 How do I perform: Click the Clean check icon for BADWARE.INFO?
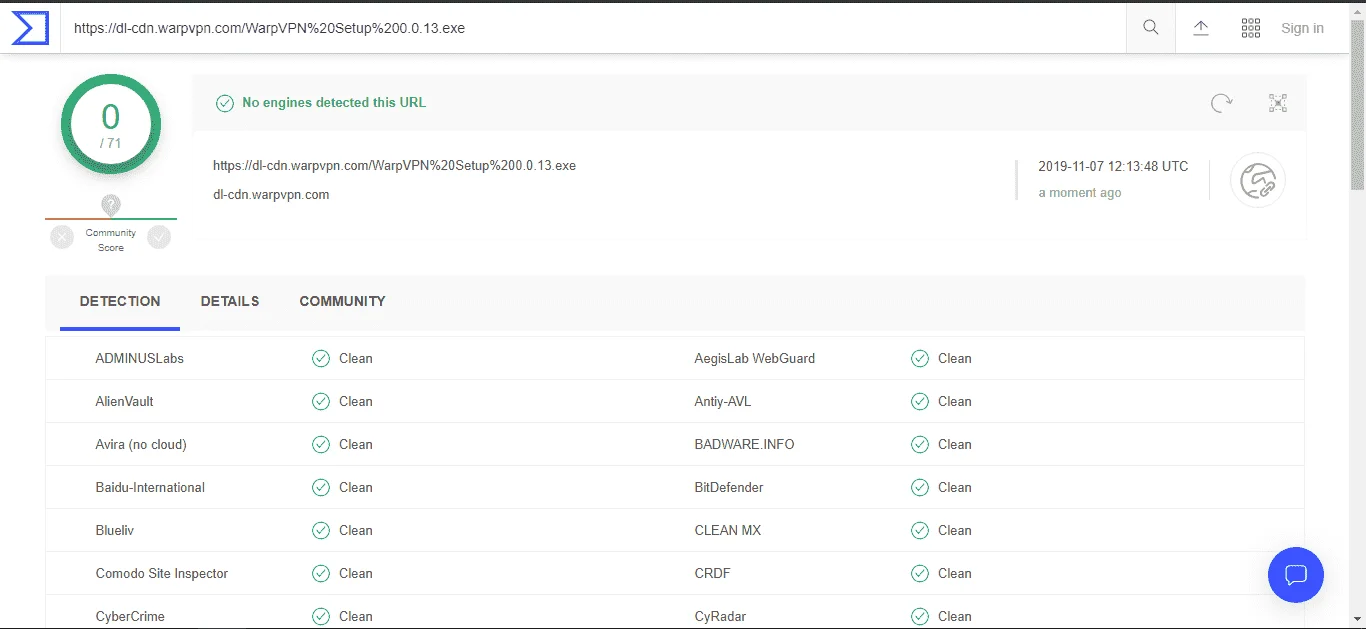point(920,444)
